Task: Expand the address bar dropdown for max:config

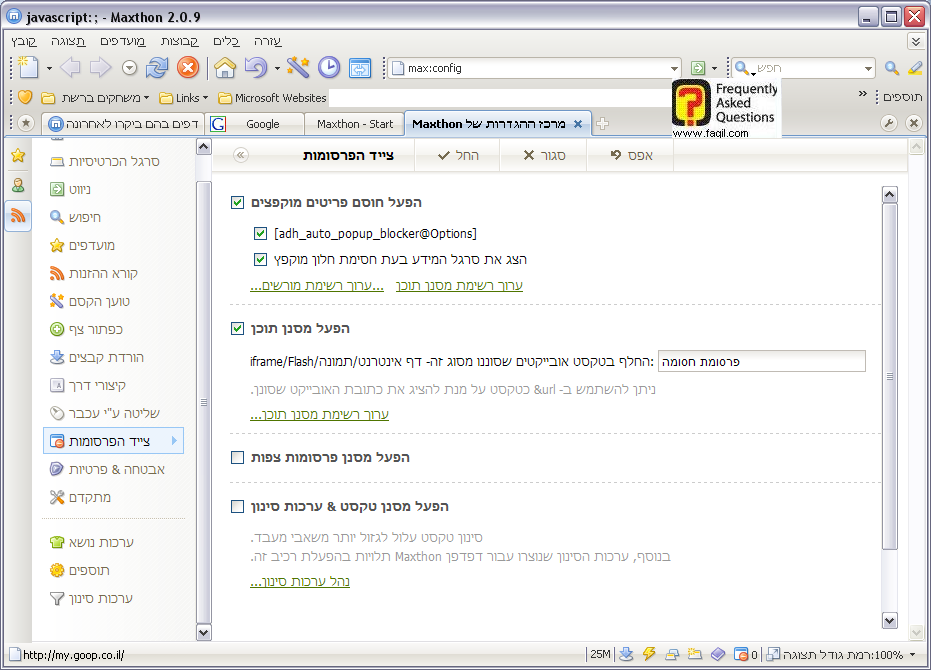Action: (674, 69)
